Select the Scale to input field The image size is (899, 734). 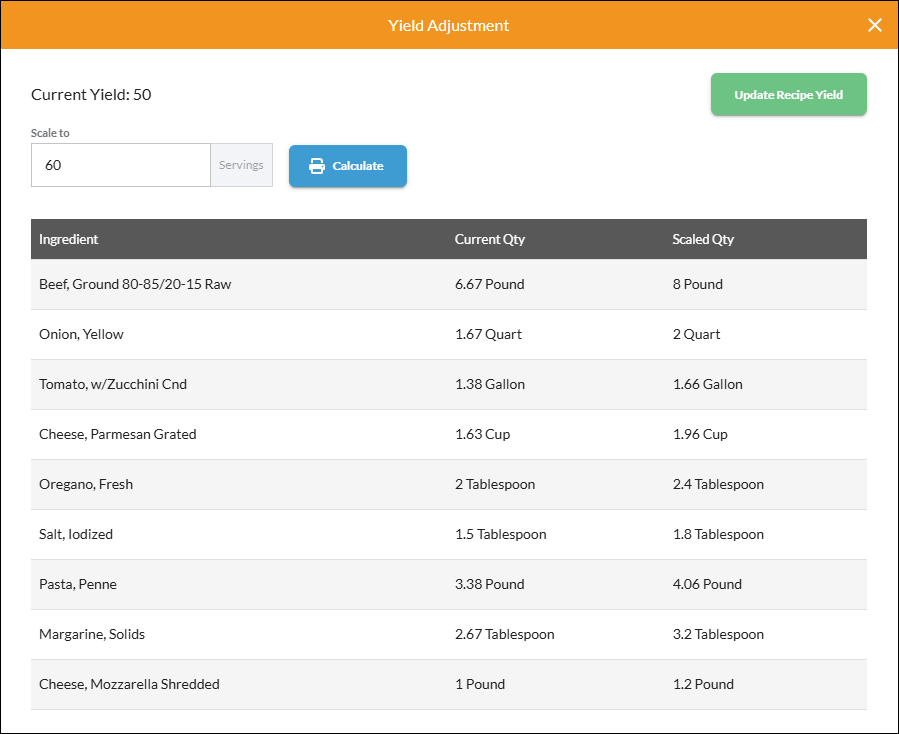120,164
